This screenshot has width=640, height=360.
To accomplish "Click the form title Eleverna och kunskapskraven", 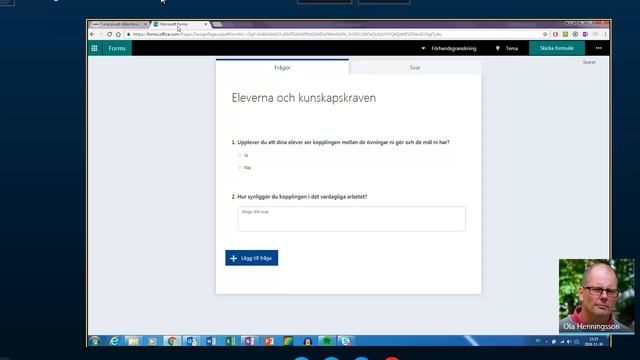I will coord(304,98).
